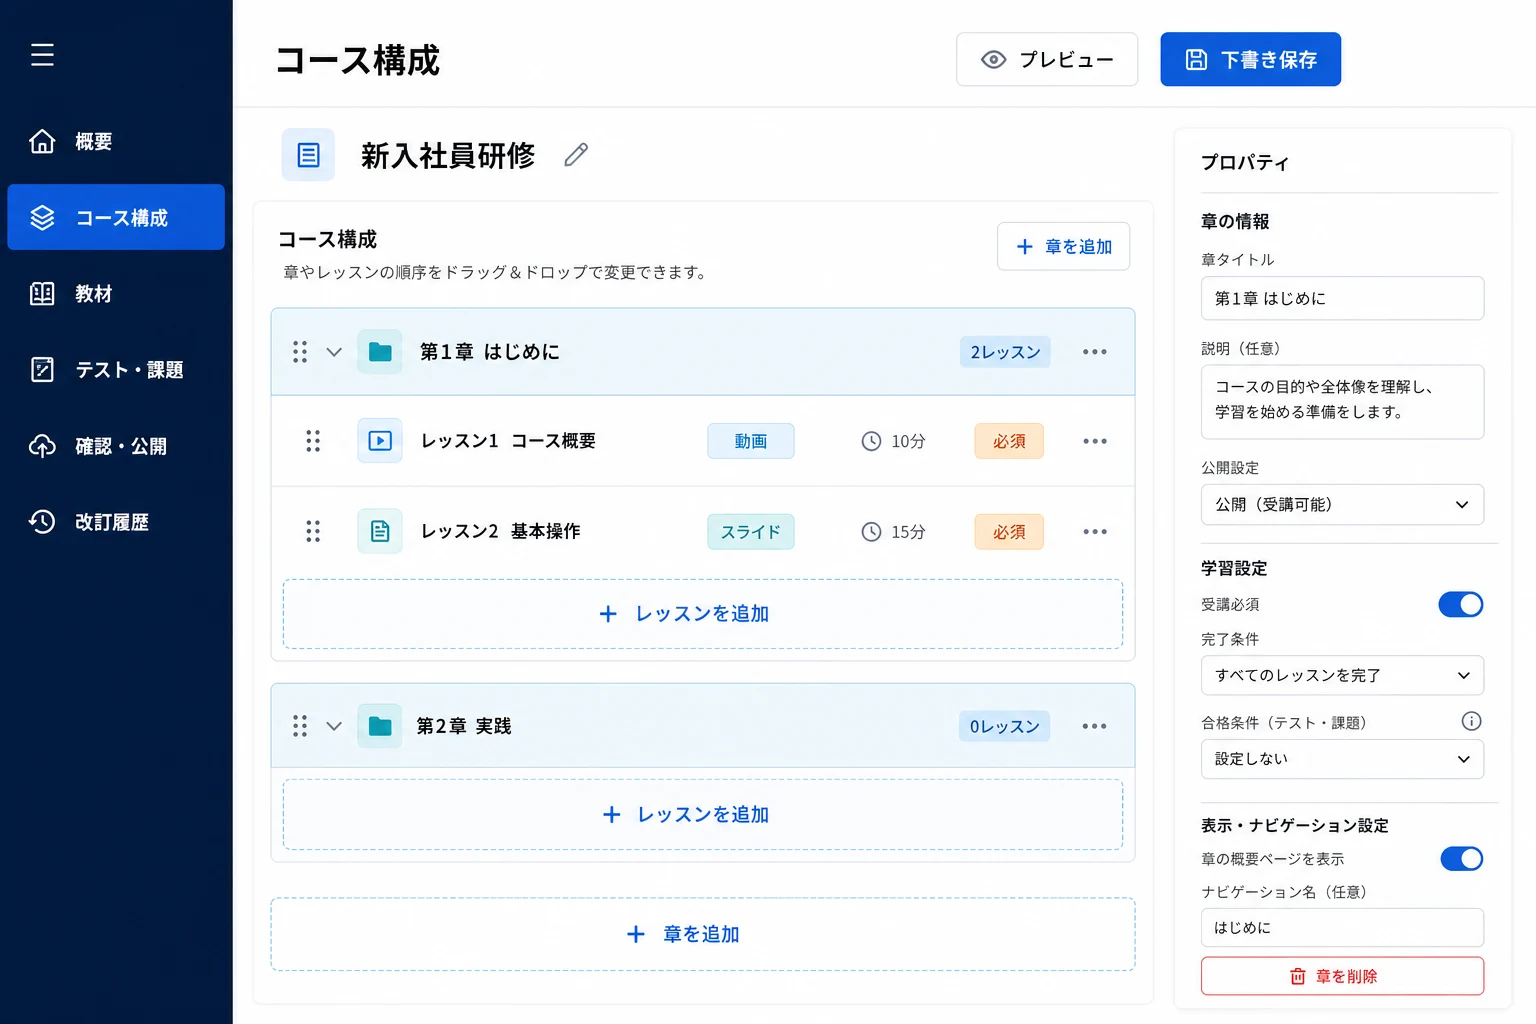Click the video icon of レッスン1
This screenshot has height=1024, width=1536.
pyautogui.click(x=380, y=441)
